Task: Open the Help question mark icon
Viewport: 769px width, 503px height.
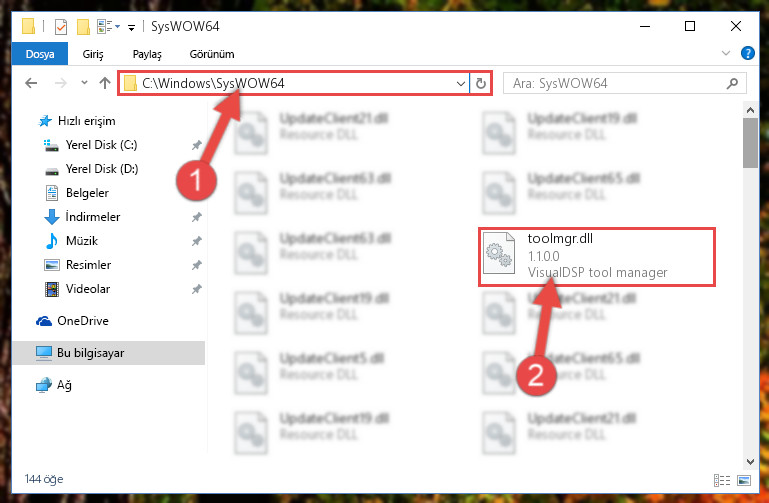Action: pos(748,53)
